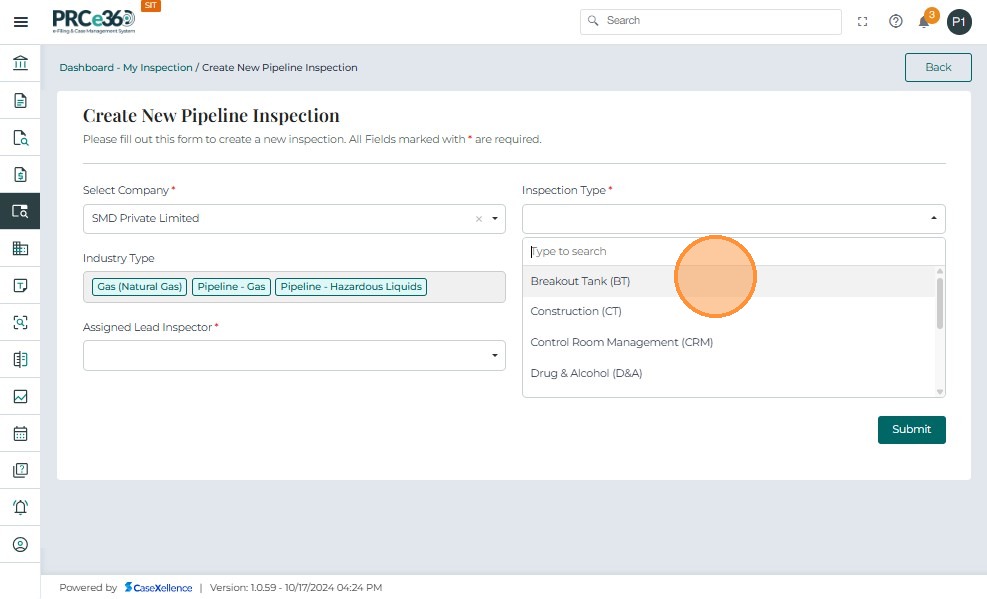Open the help question mark icon

point(896,21)
